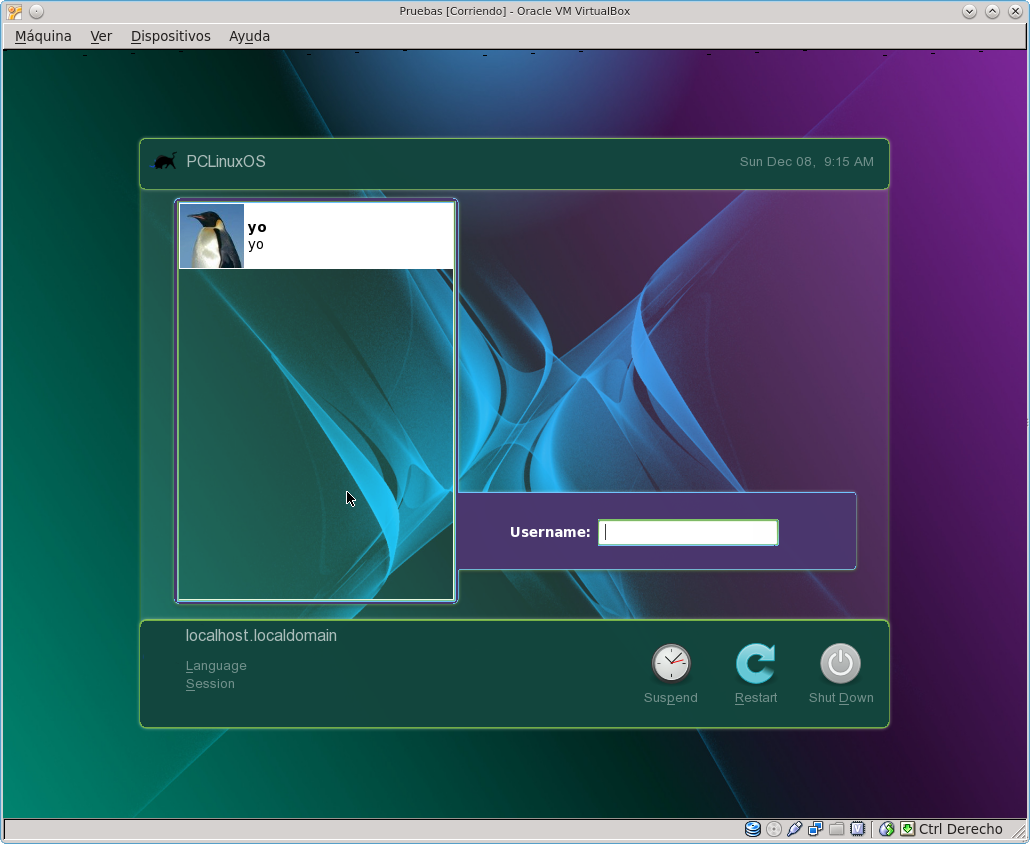1030x844 pixels.
Task: Click the optical CD drive status icon
Action: [774, 829]
